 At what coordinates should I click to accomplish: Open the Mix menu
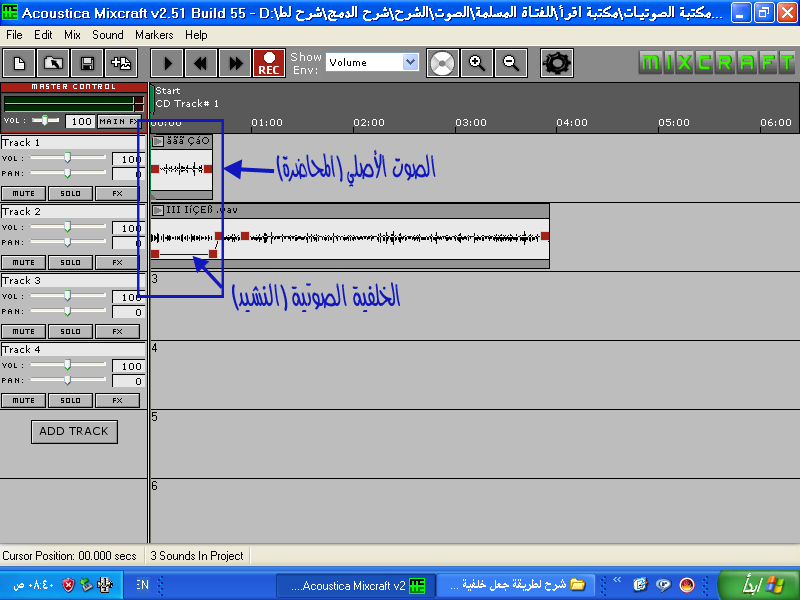[x=72, y=35]
